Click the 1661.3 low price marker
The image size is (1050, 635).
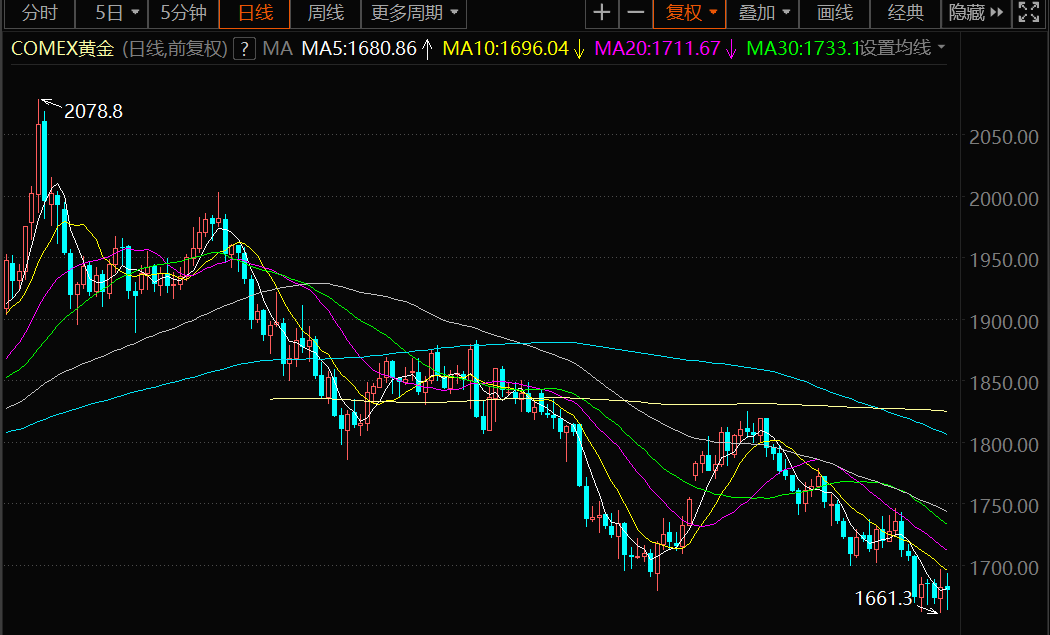click(884, 597)
